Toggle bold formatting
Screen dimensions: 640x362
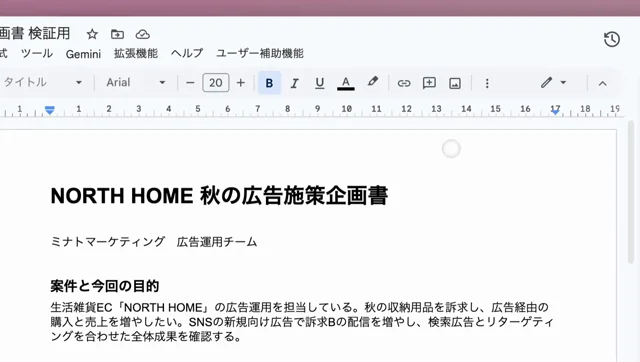tap(269, 83)
